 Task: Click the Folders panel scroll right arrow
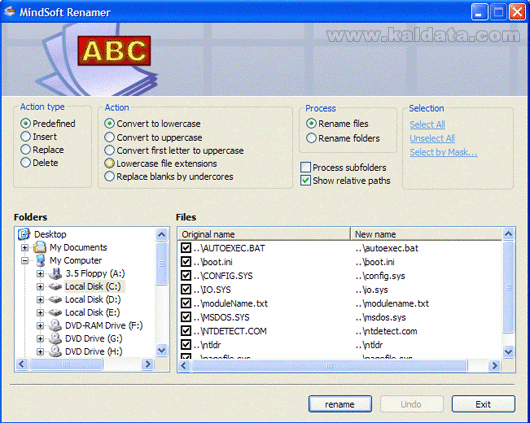(148, 364)
